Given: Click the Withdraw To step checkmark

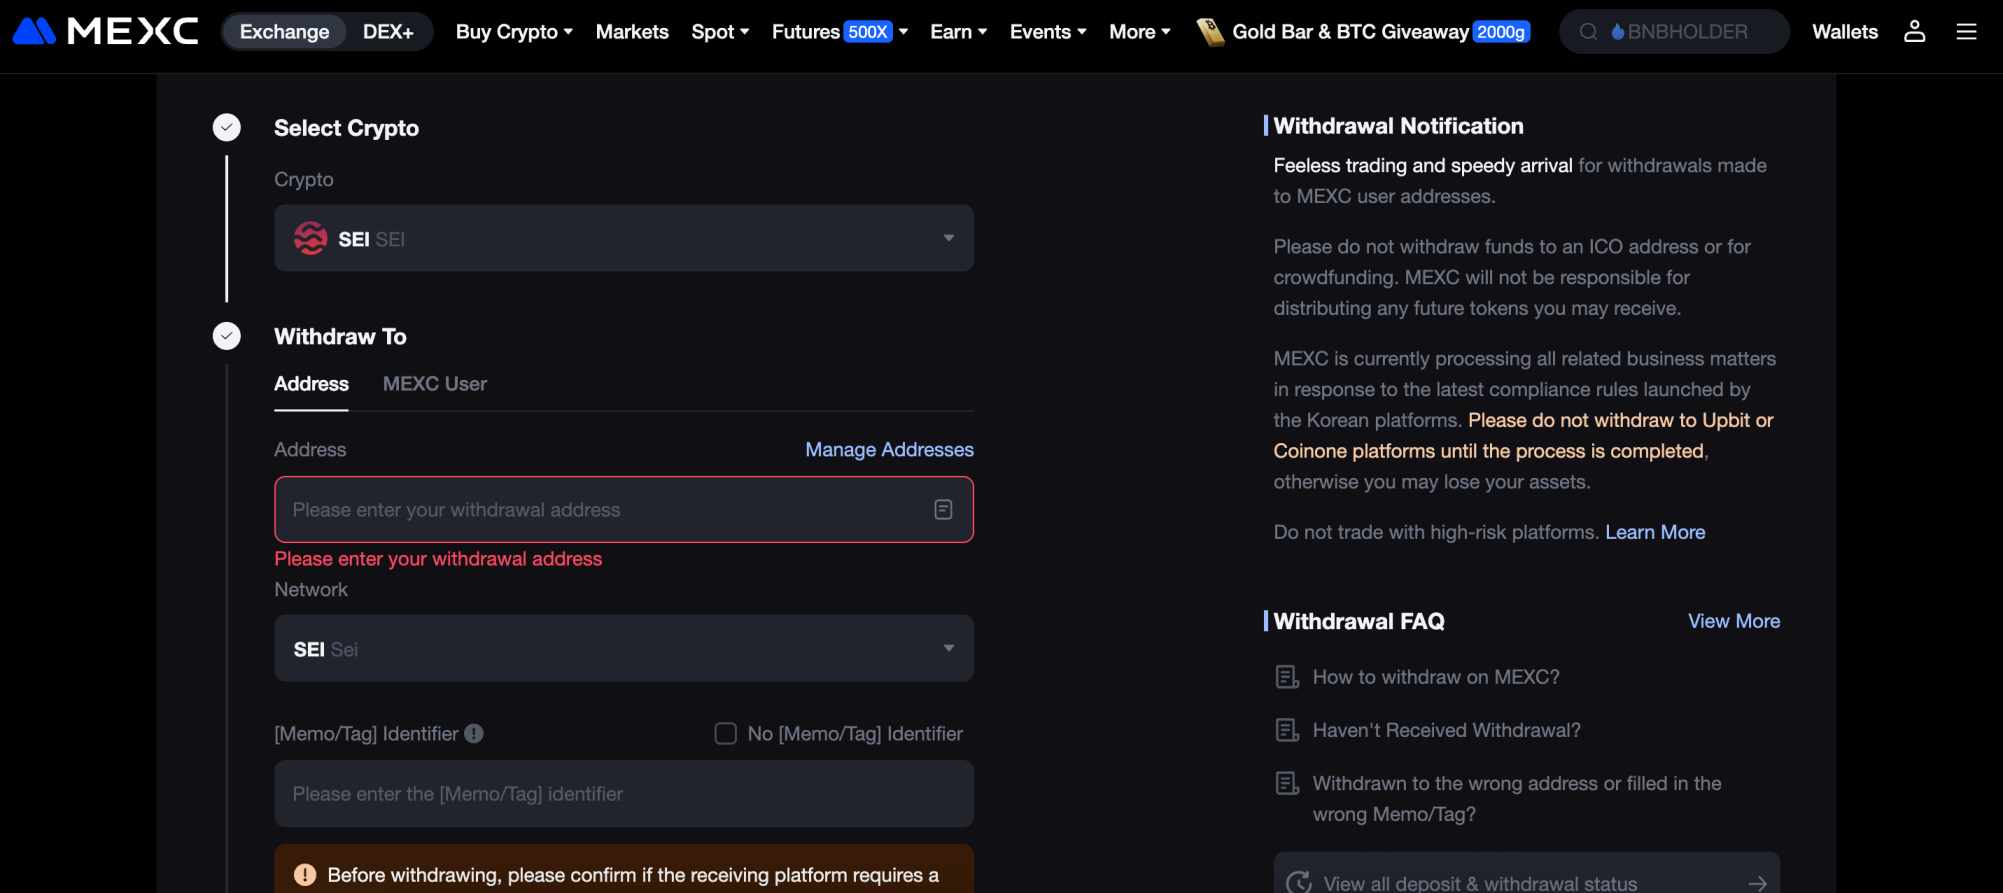Looking at the screenshot, I should pos(227,336).
